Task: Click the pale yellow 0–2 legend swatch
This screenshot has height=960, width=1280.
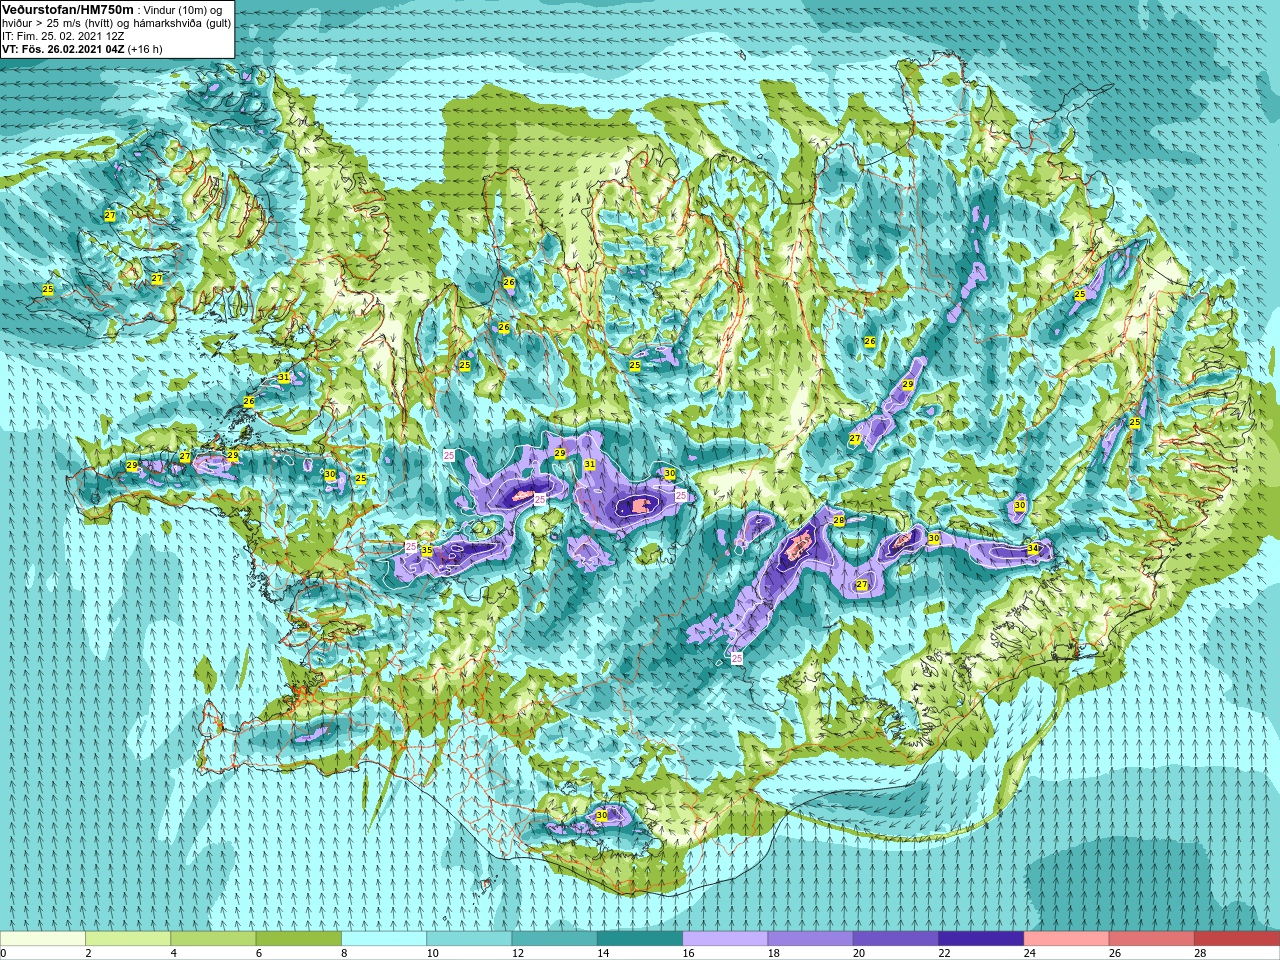Action: click(x=43, y=939)
